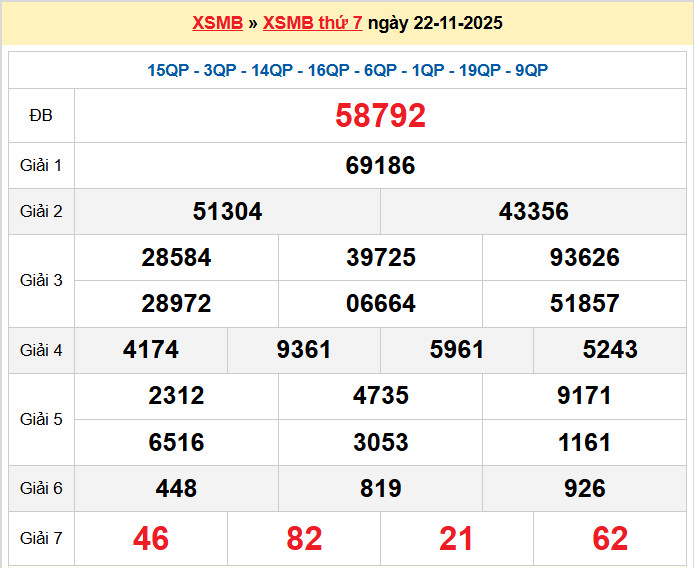Select Giải 4 number 5243
This screenshot has height=568, width=694.
click(610, 349)
